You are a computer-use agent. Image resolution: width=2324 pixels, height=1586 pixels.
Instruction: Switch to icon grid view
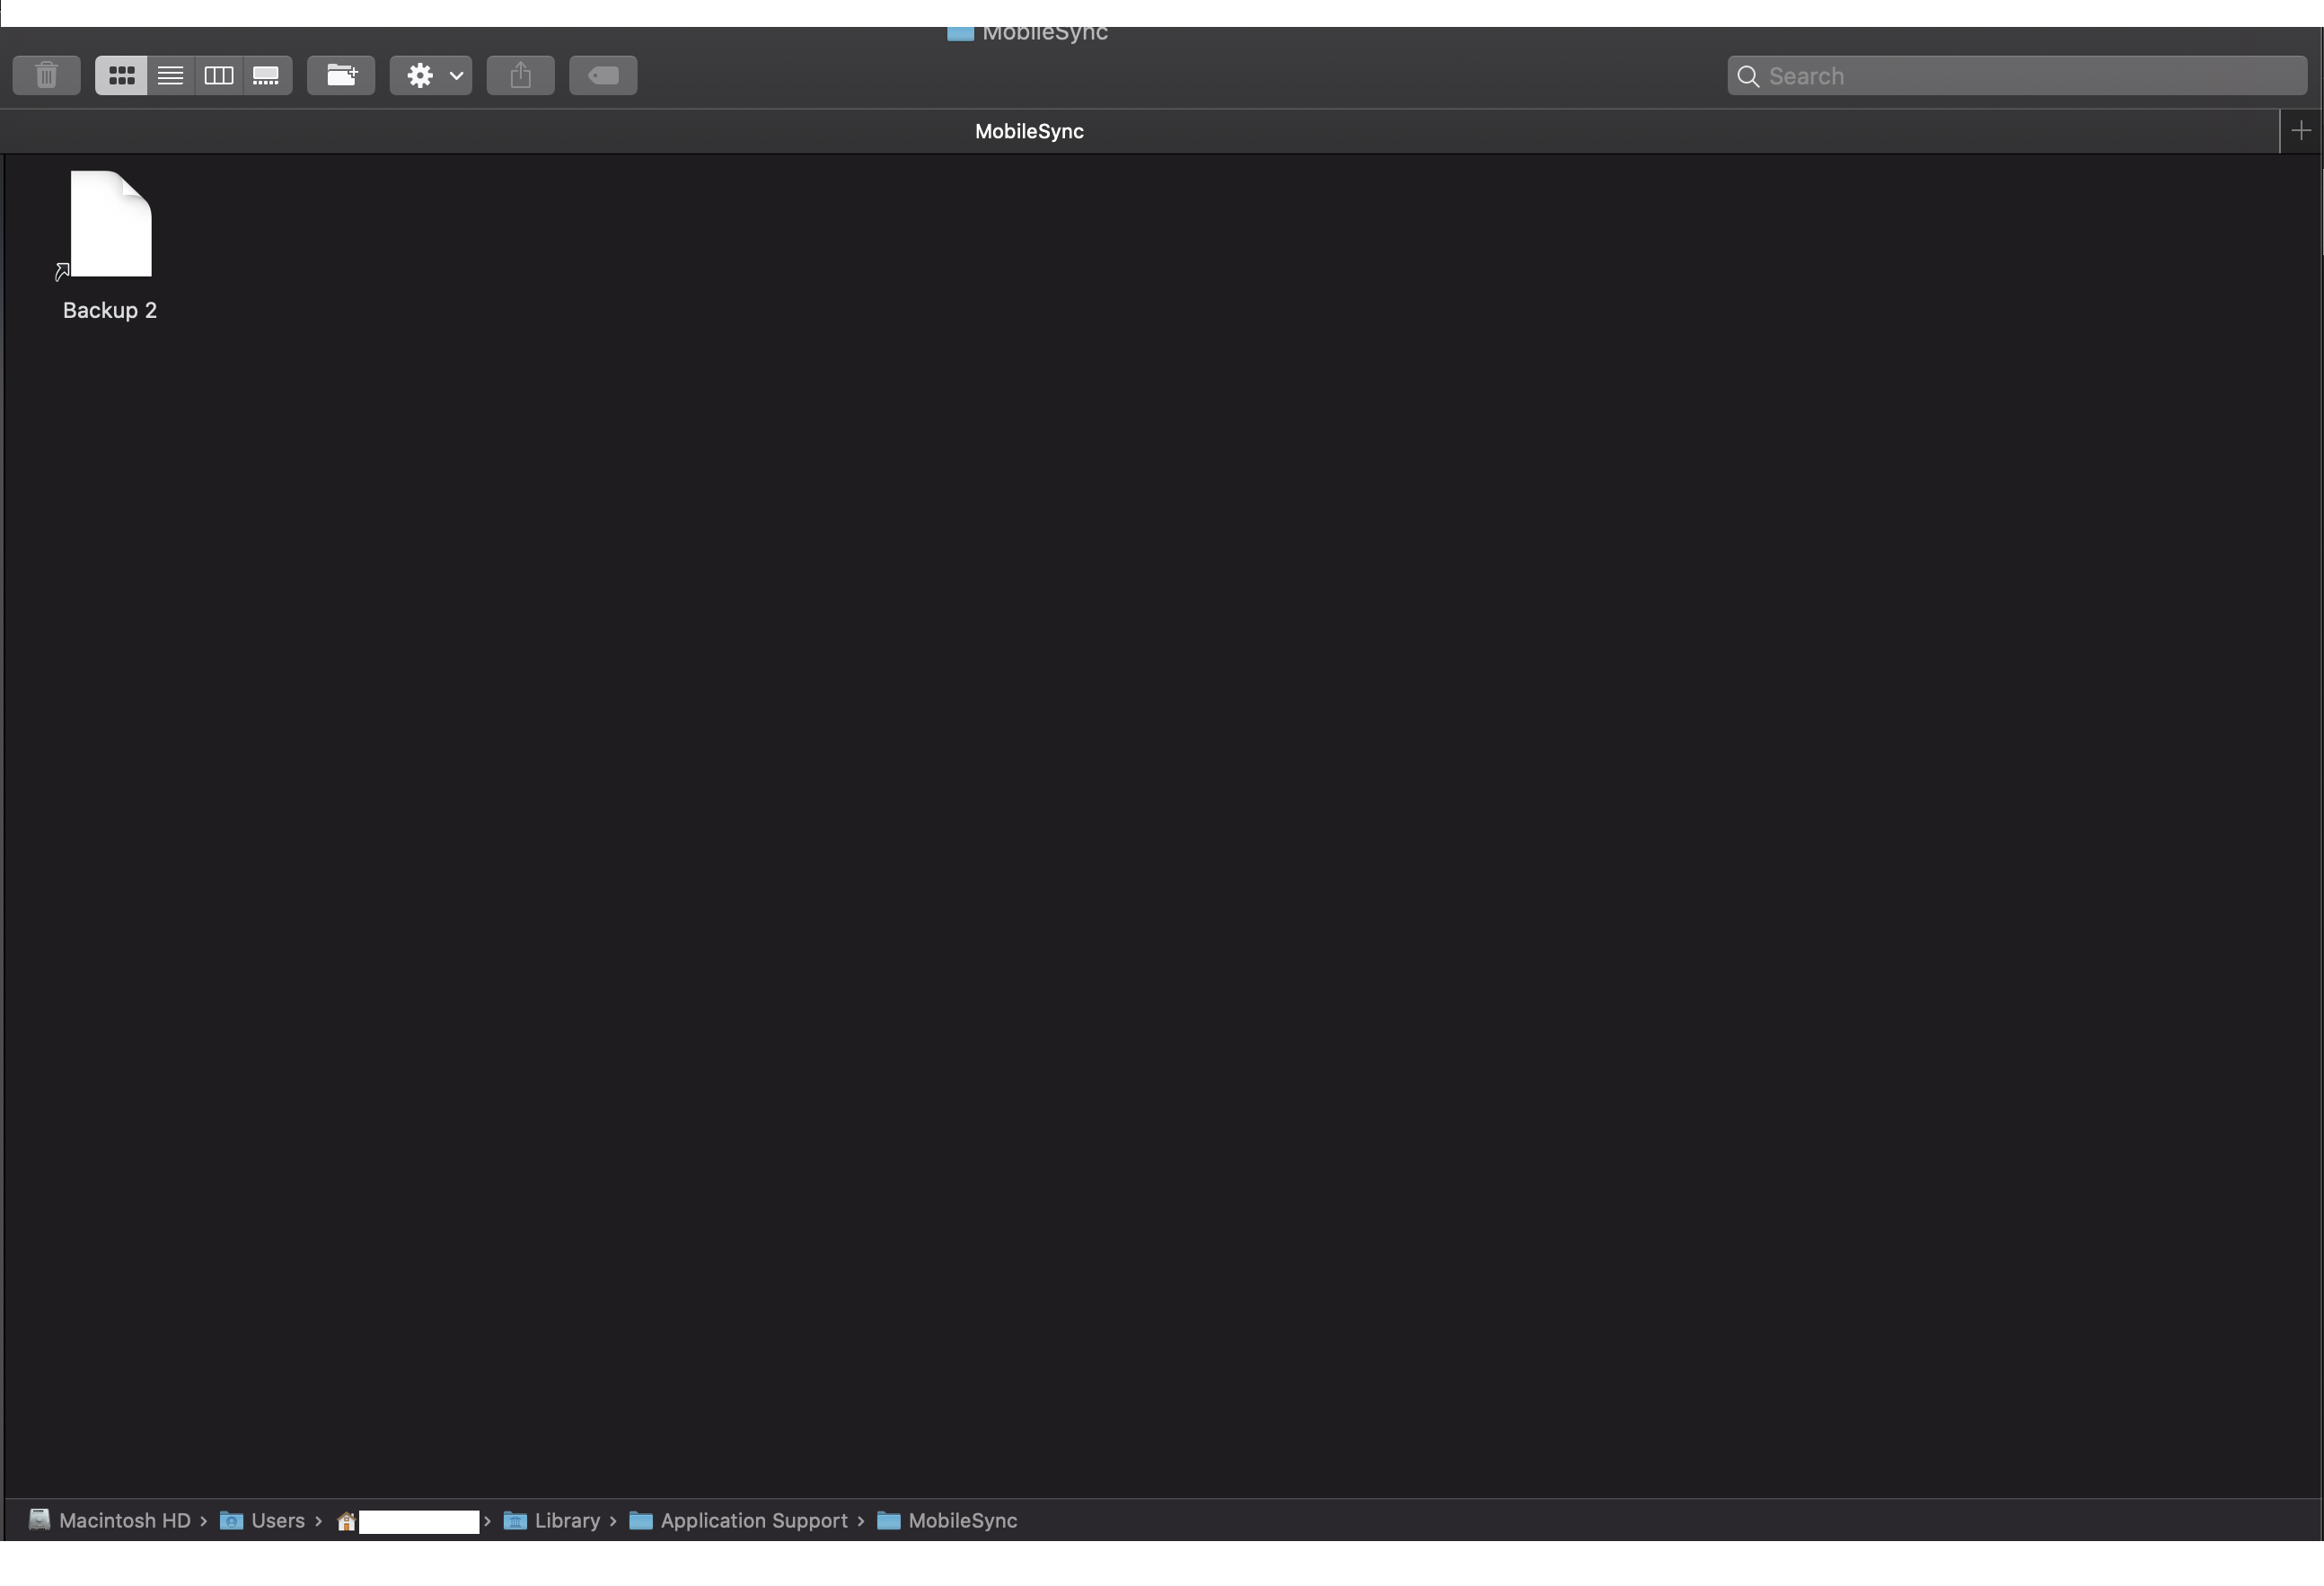pos(121,75)
